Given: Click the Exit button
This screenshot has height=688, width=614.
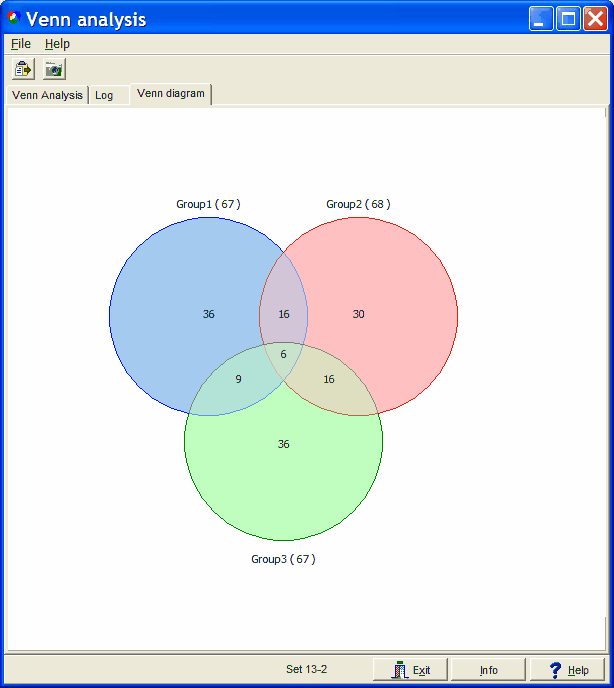Looking at the screenshot, I should (410, 670).
